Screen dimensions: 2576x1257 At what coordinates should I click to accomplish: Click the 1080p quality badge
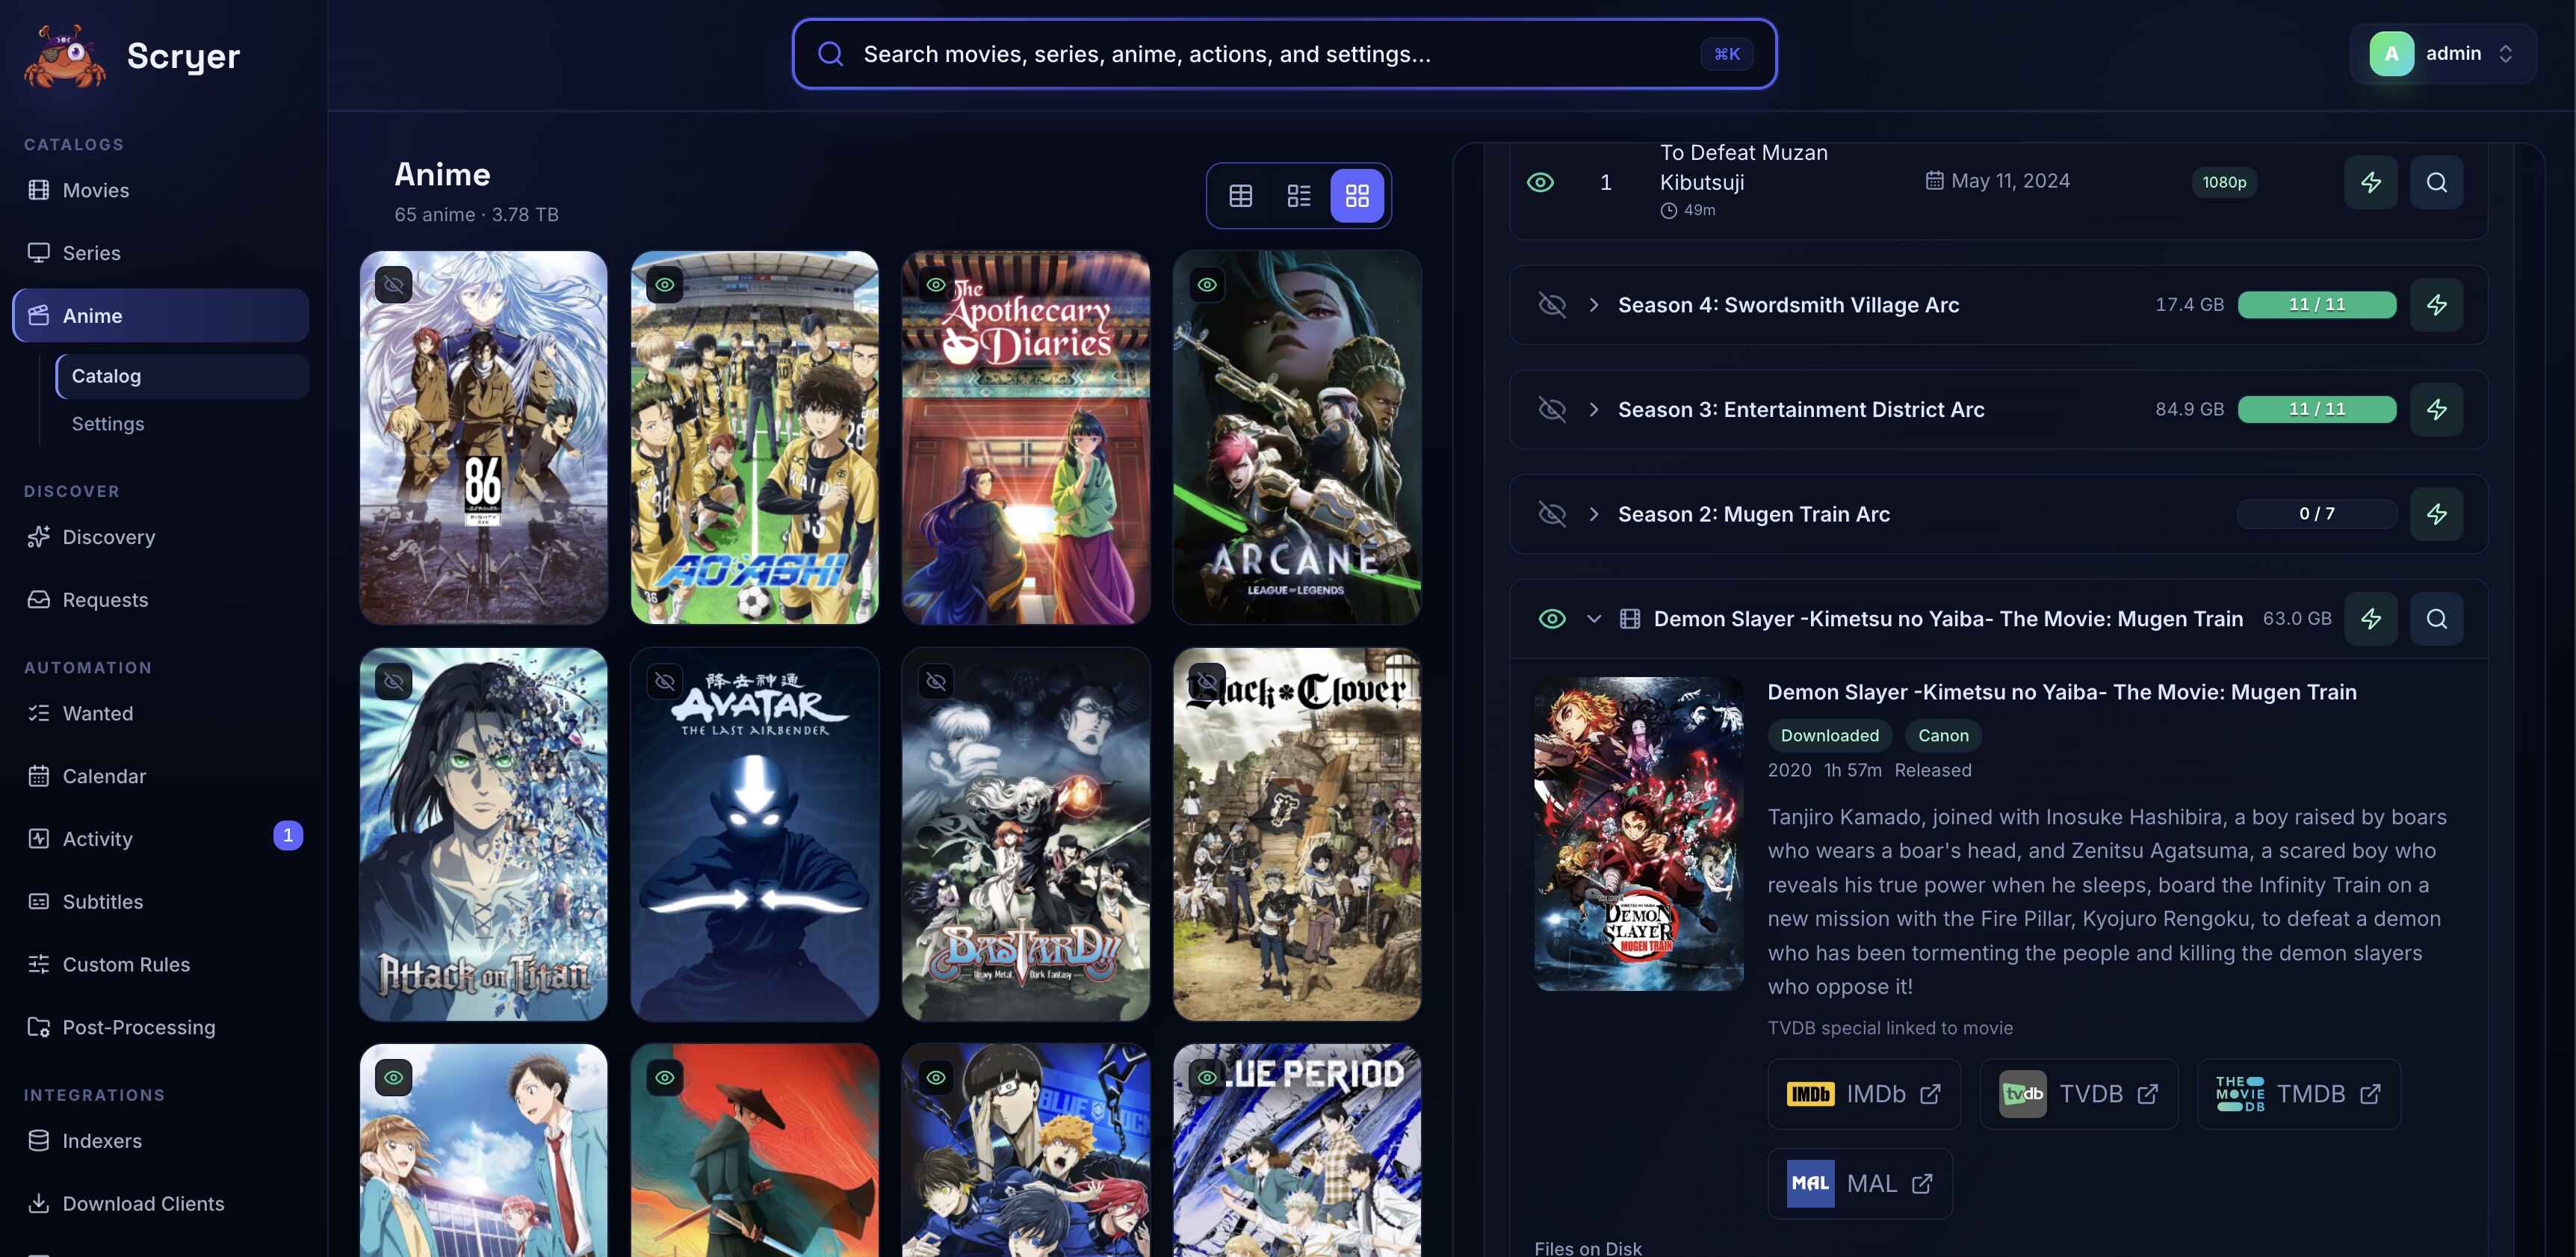(2224, 182)
